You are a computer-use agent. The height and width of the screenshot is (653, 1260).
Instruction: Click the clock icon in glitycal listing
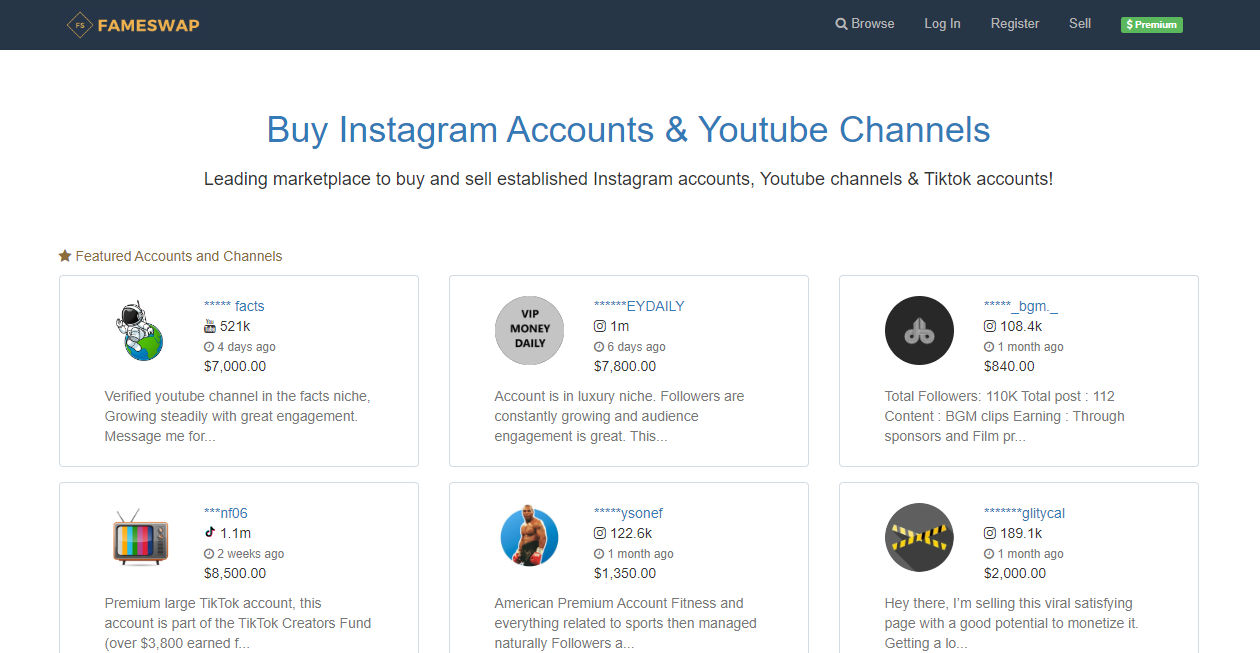[989, 554]
